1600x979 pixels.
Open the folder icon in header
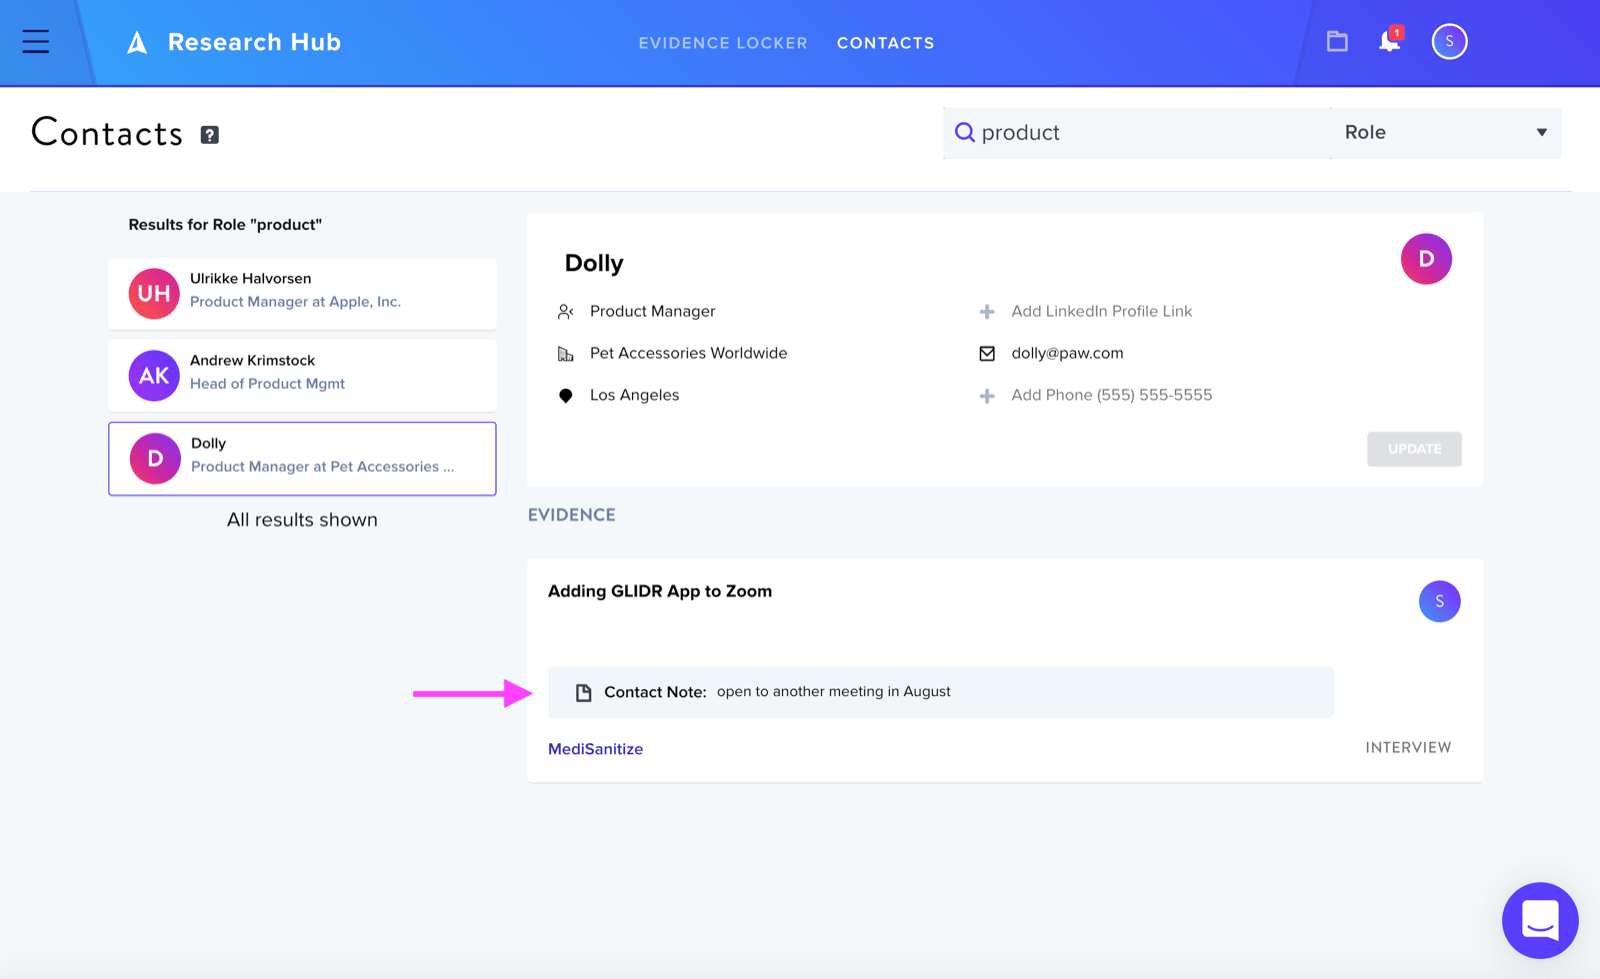(x=1337, y=41)
